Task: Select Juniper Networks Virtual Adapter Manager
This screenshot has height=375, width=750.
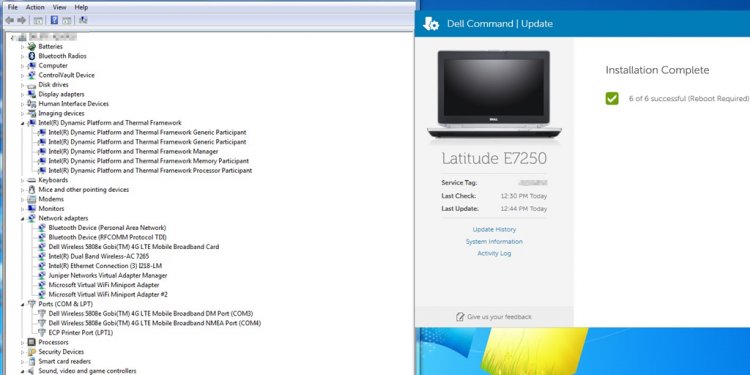Action: [108, 276]
